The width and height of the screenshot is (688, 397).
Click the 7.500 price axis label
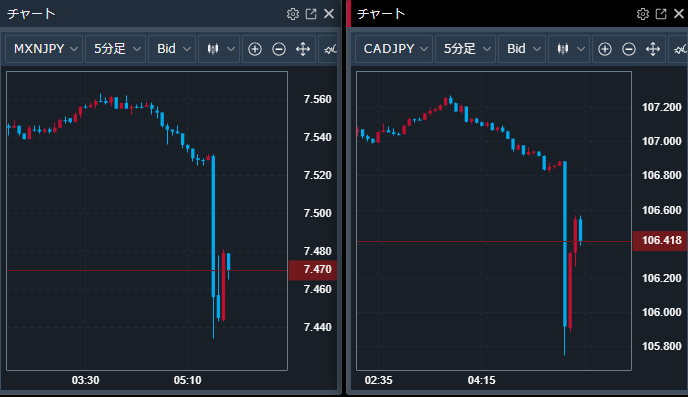click(x=318, y=213)
